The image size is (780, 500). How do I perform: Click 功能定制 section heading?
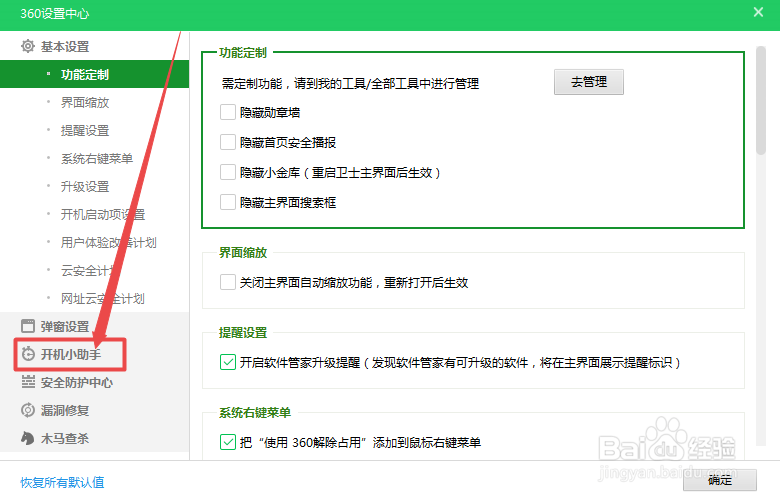click(x=243, y=53)
